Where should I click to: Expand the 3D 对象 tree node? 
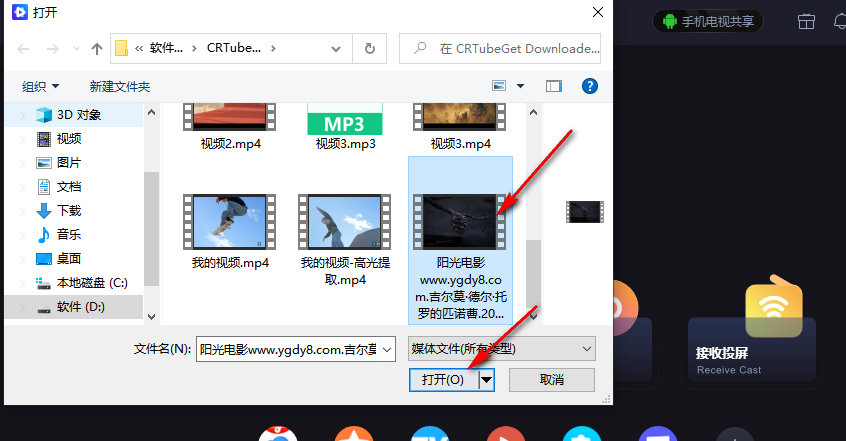[22, 115]
